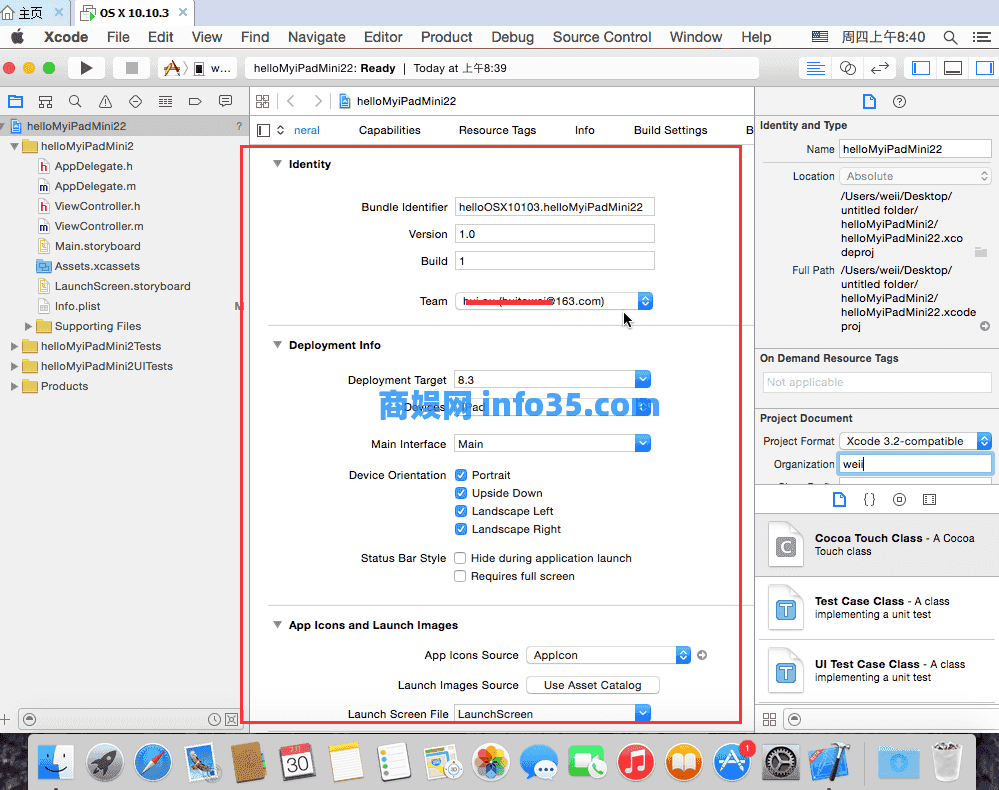Click the Organization text field
This screenshot has height=790, width=999.
point(915,464)
